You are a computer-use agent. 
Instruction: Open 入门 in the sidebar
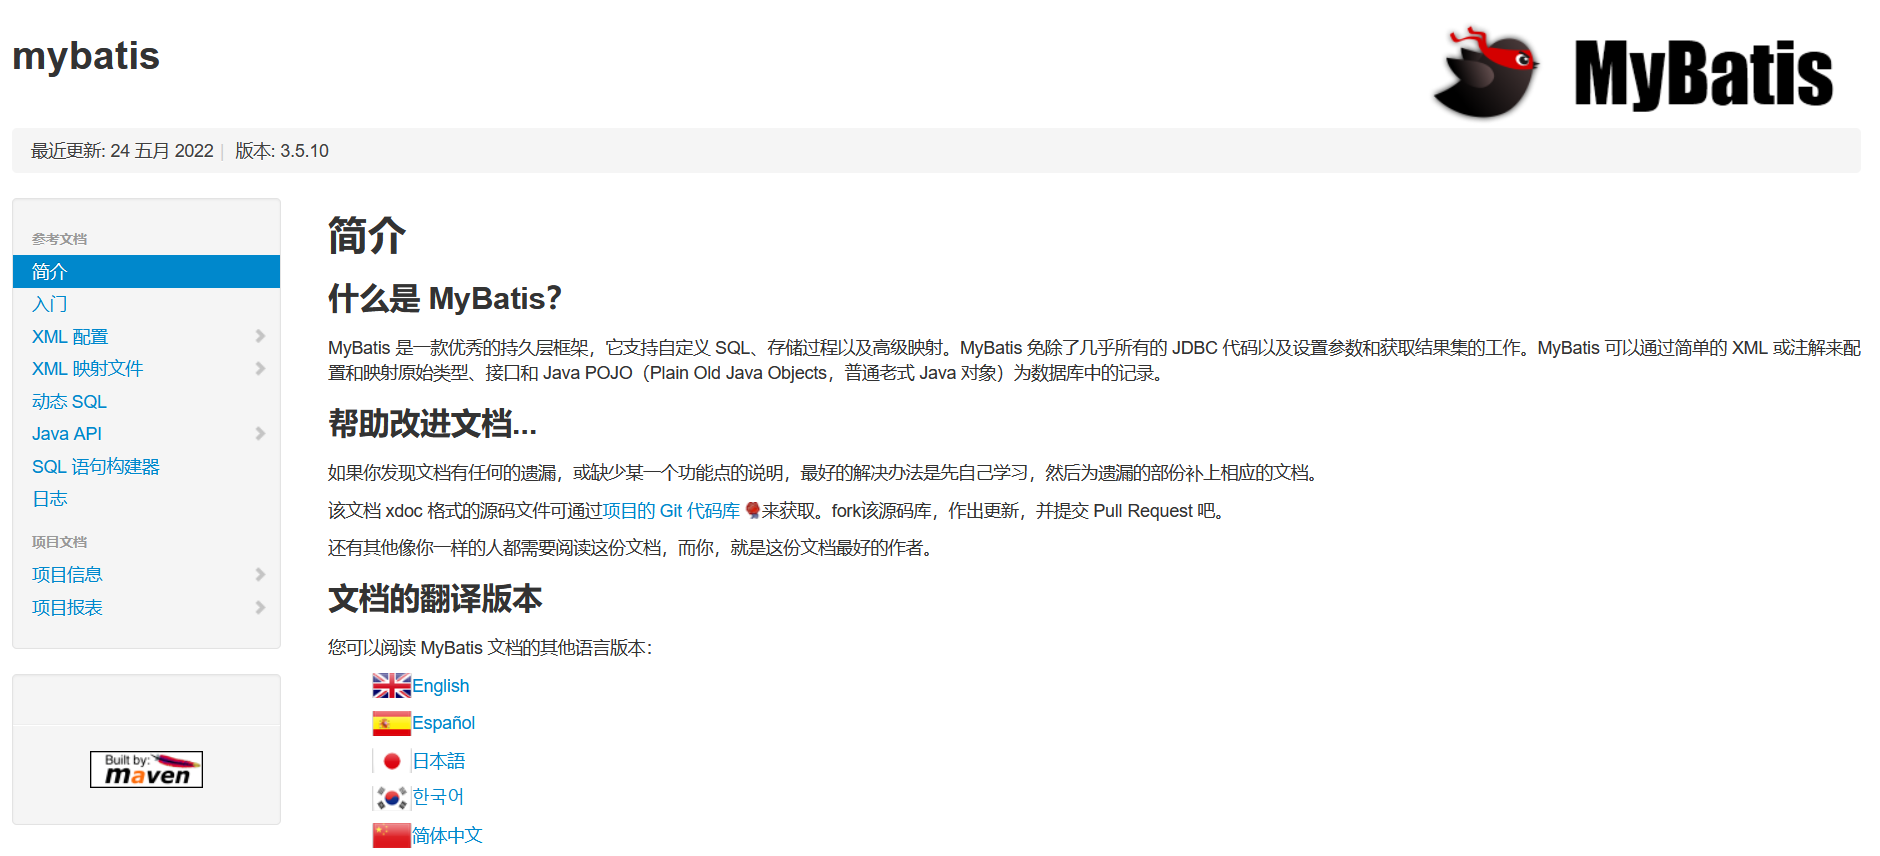point(50,304)
